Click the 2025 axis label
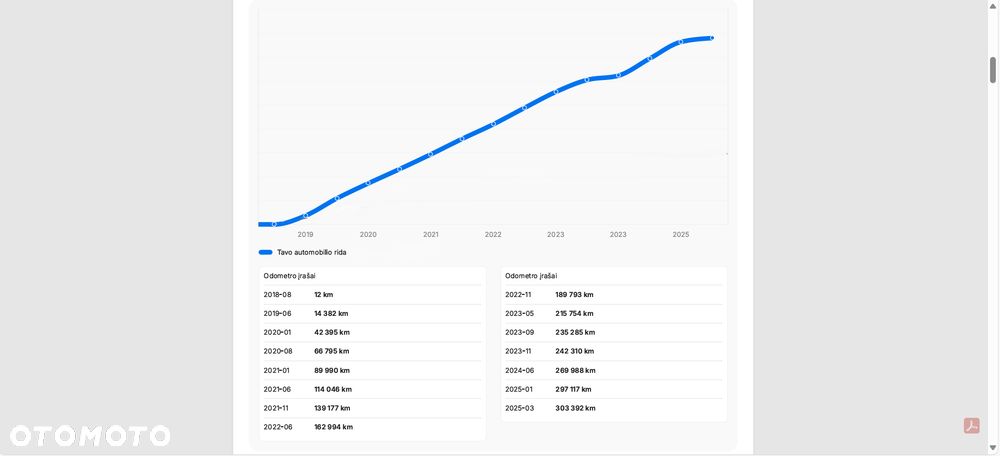The height and width of the screenshot is (456, 1000). (681, 235)
